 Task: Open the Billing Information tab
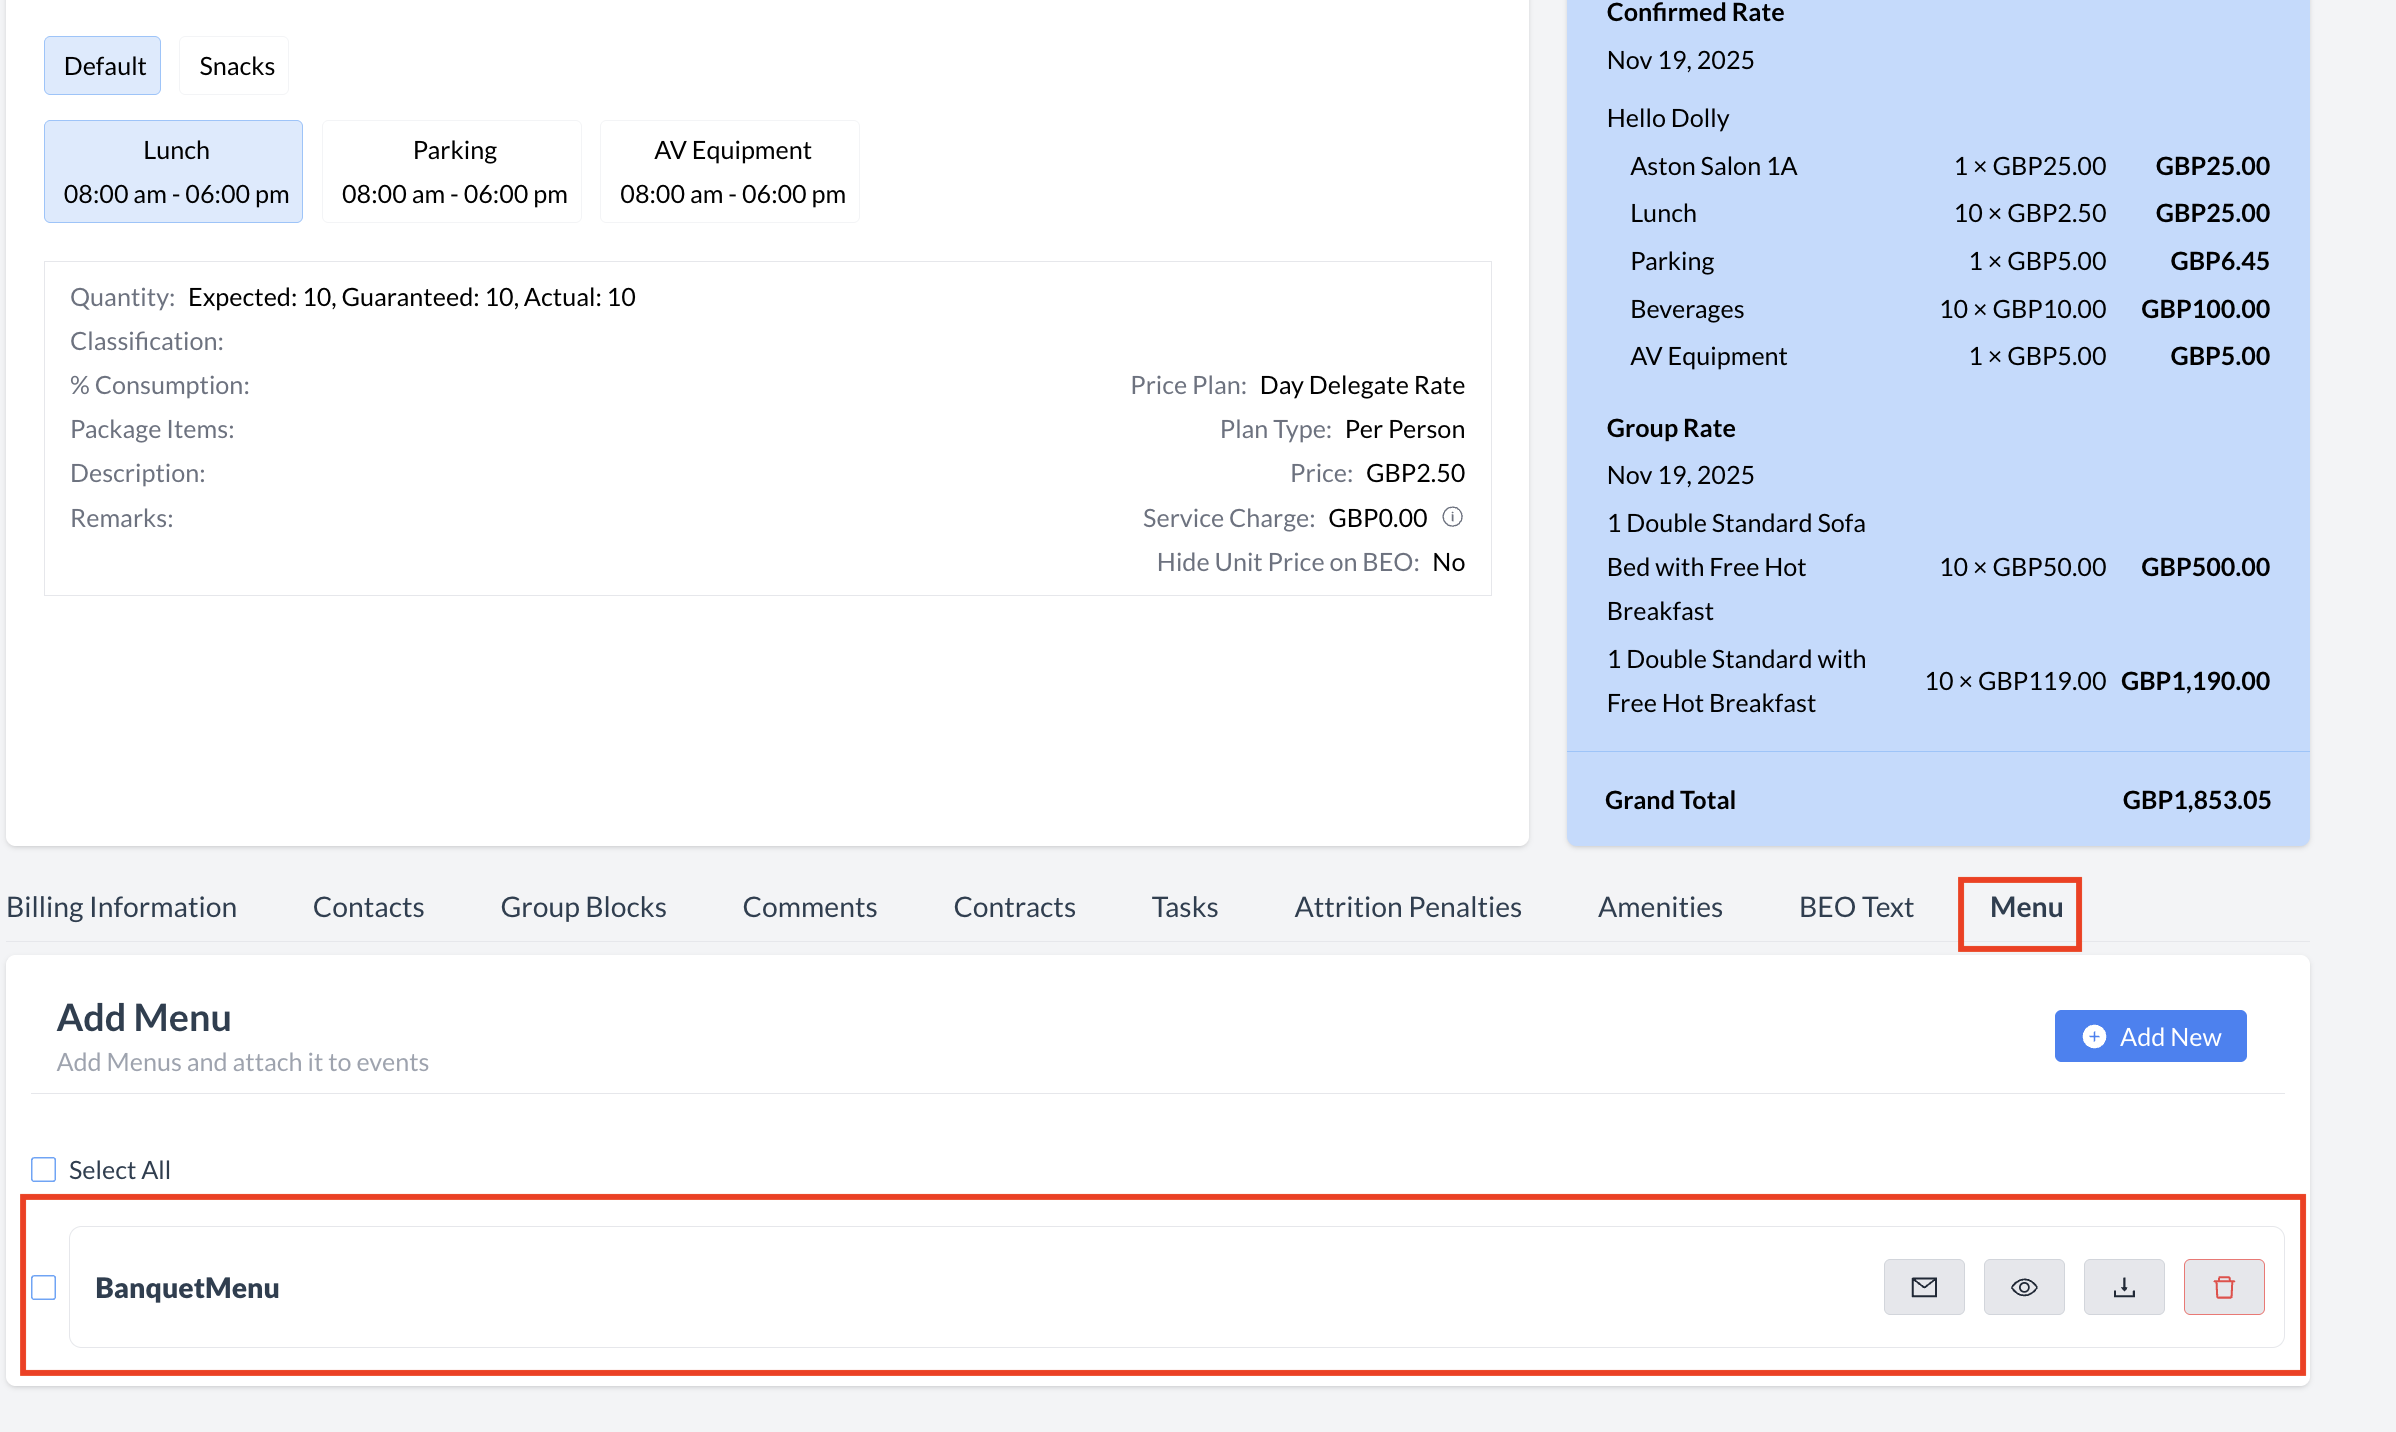coord(122,907)
